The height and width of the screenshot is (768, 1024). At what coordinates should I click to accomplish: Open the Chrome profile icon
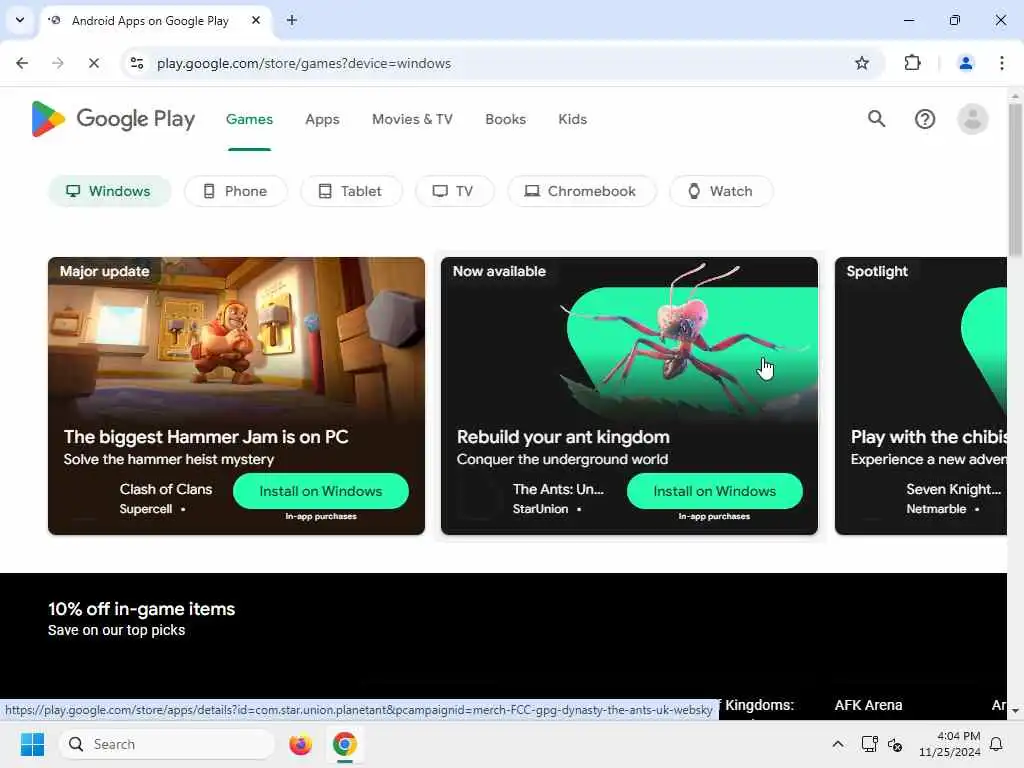965,63
